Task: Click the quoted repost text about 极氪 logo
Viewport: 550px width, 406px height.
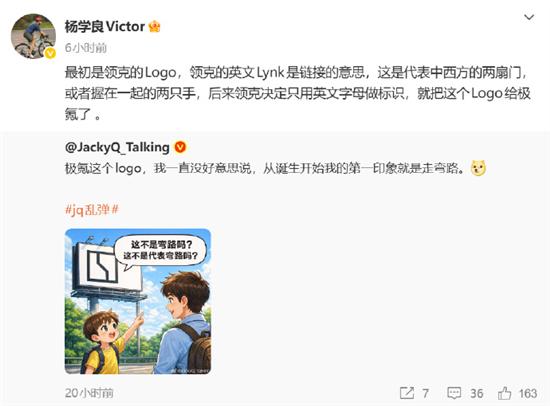Action: pyautogui.click(x=267, y=168)
